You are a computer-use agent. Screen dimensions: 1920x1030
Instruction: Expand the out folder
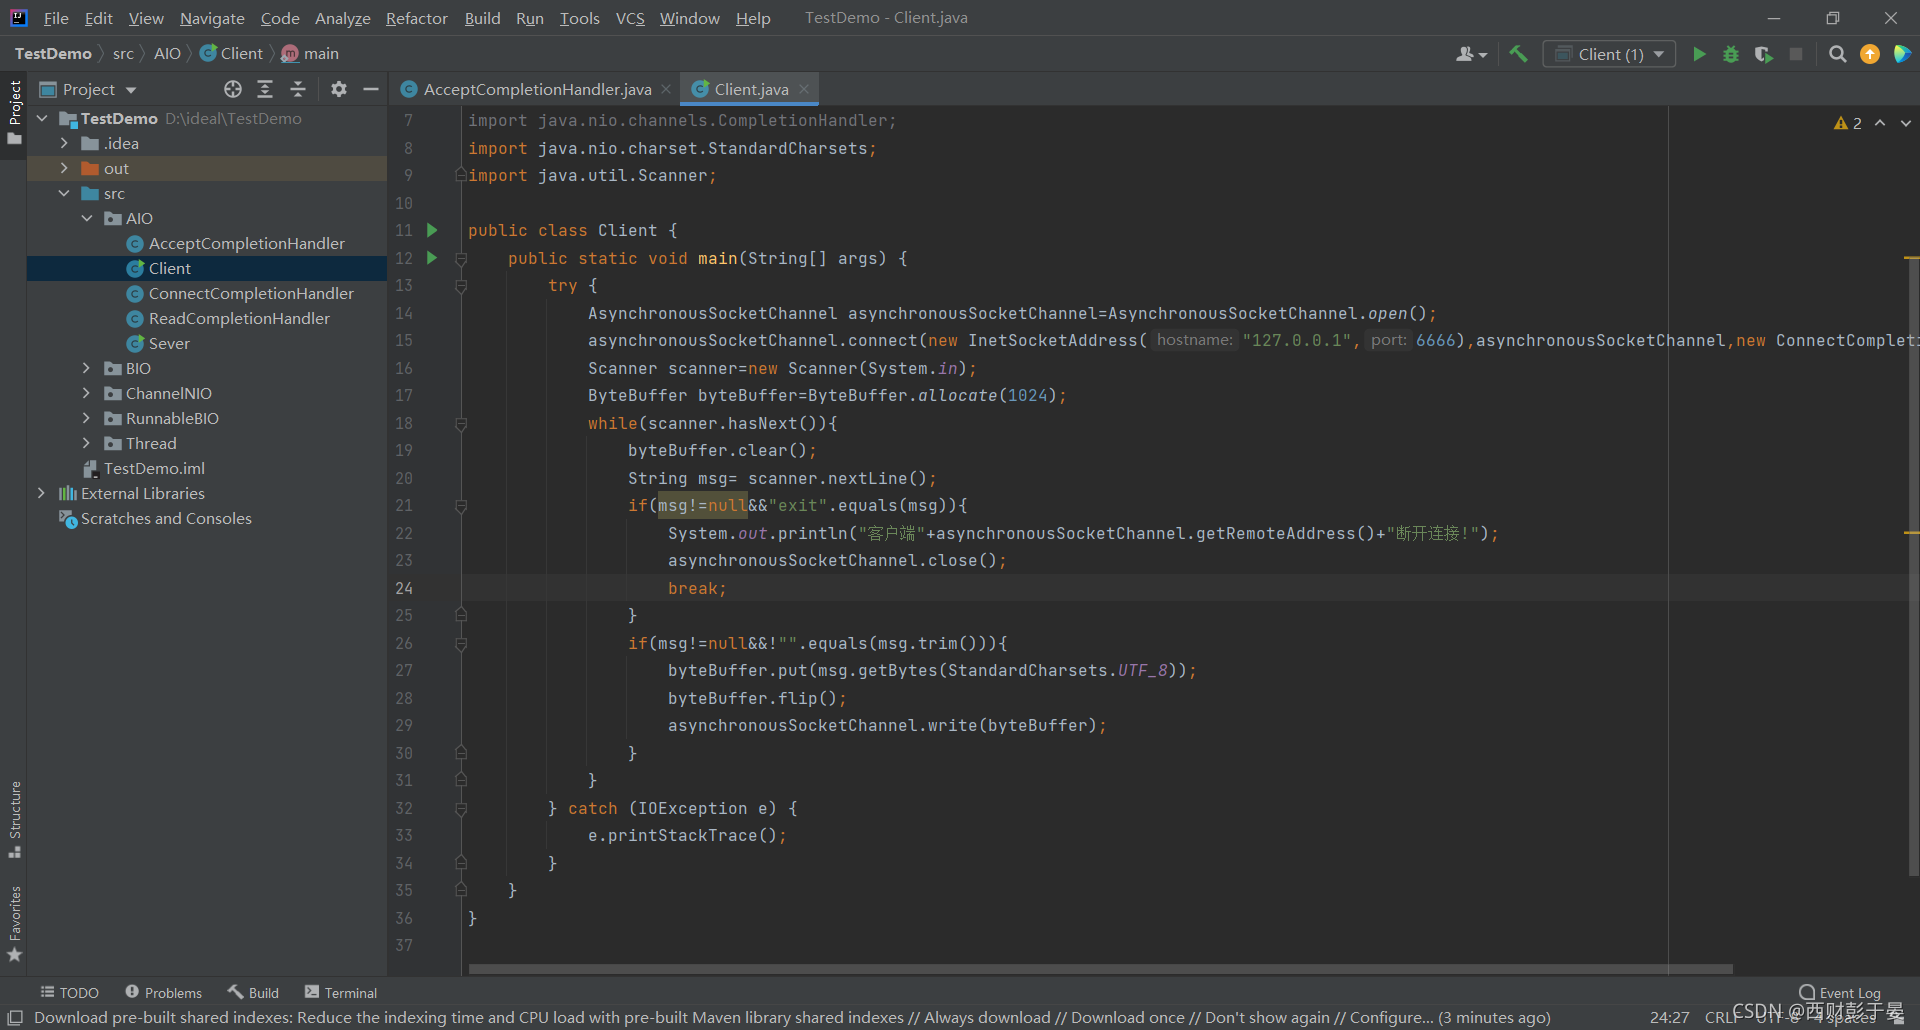tap(64, 168)
